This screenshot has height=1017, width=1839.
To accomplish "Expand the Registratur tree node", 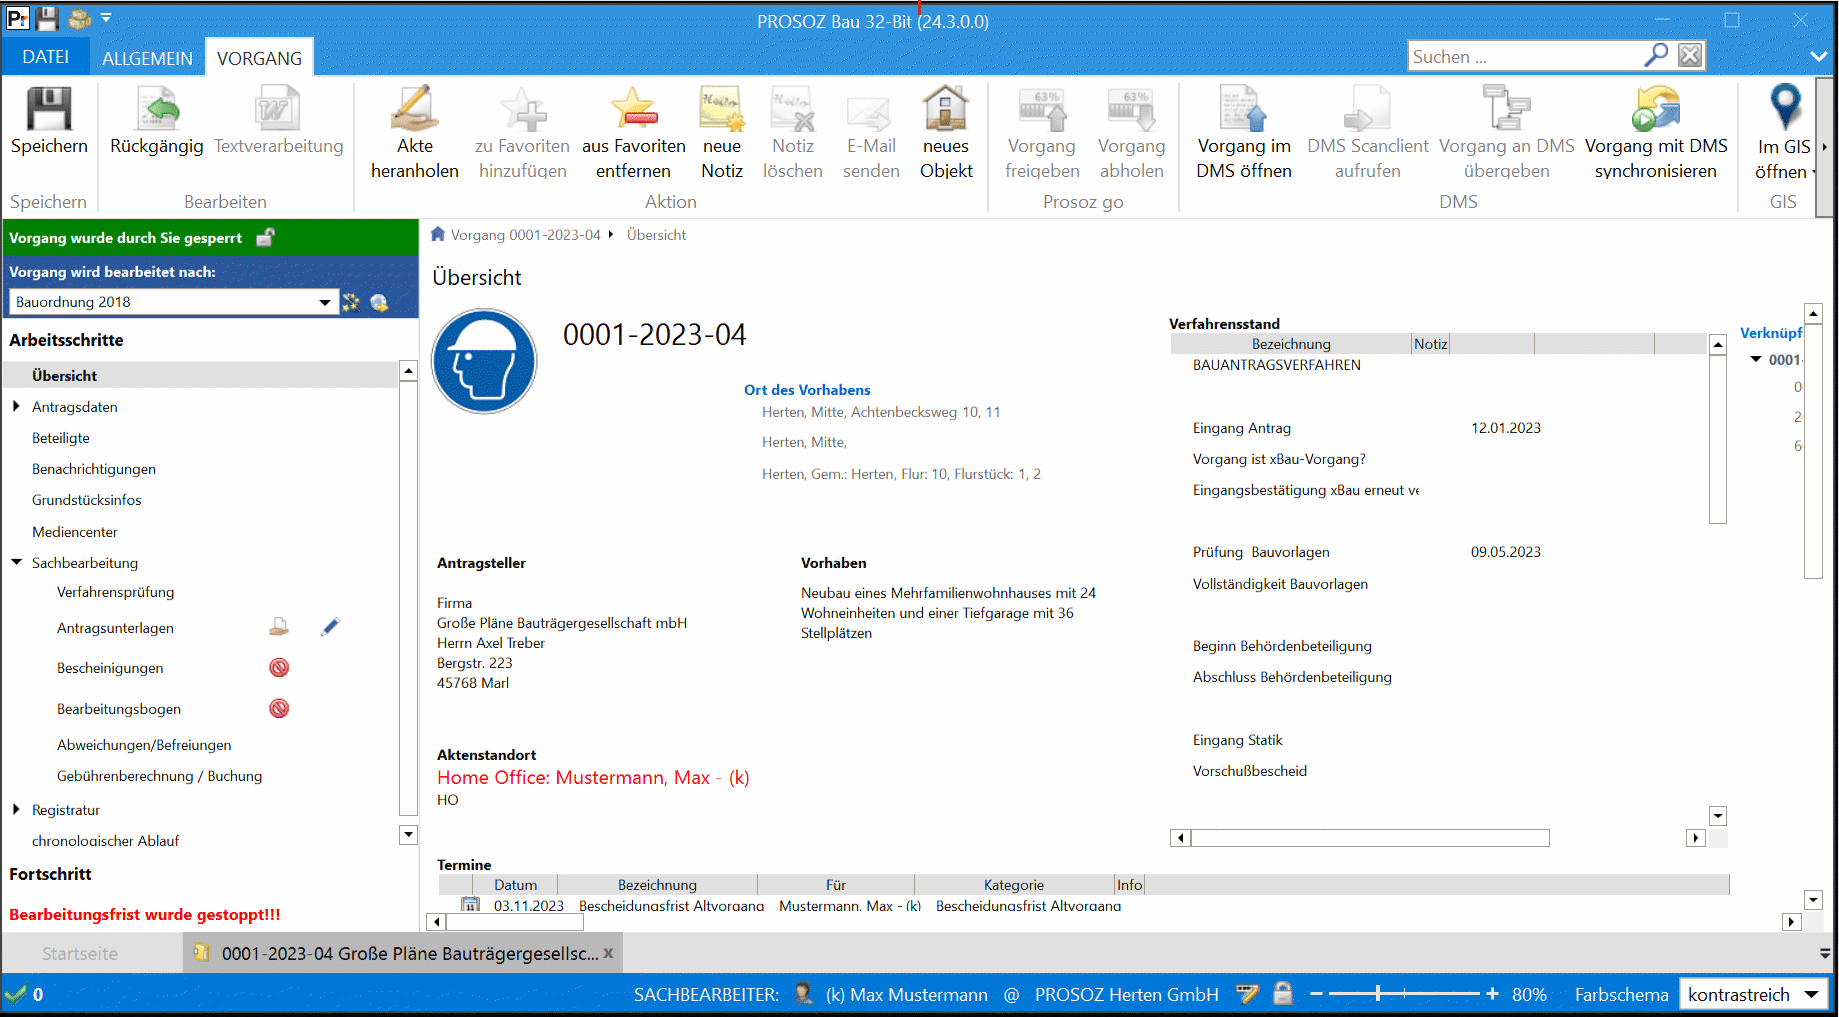I will click(x=16, y=809).
